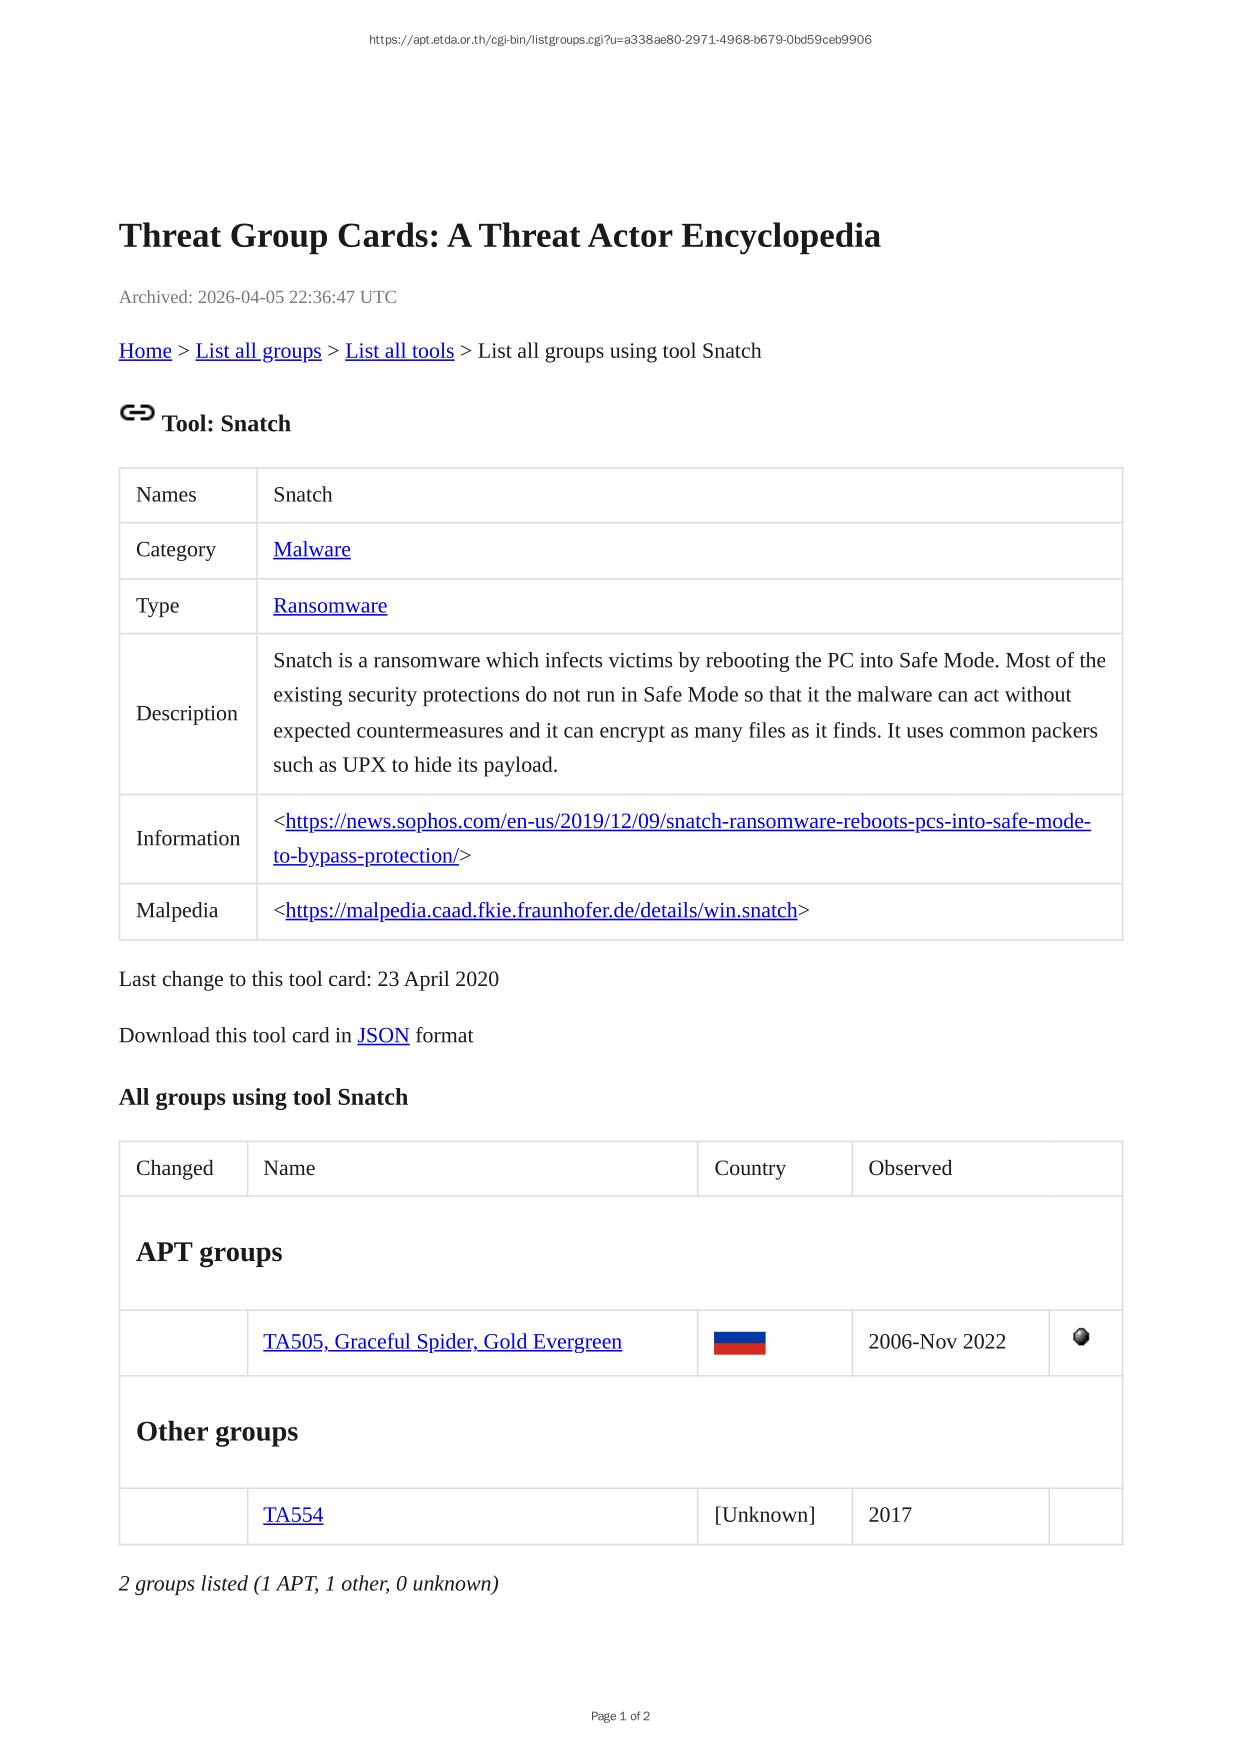Download the tool card via JSON link
Image resolution: width=1242 pixels, height=1756 pixels.
(x=383, y=1036)
